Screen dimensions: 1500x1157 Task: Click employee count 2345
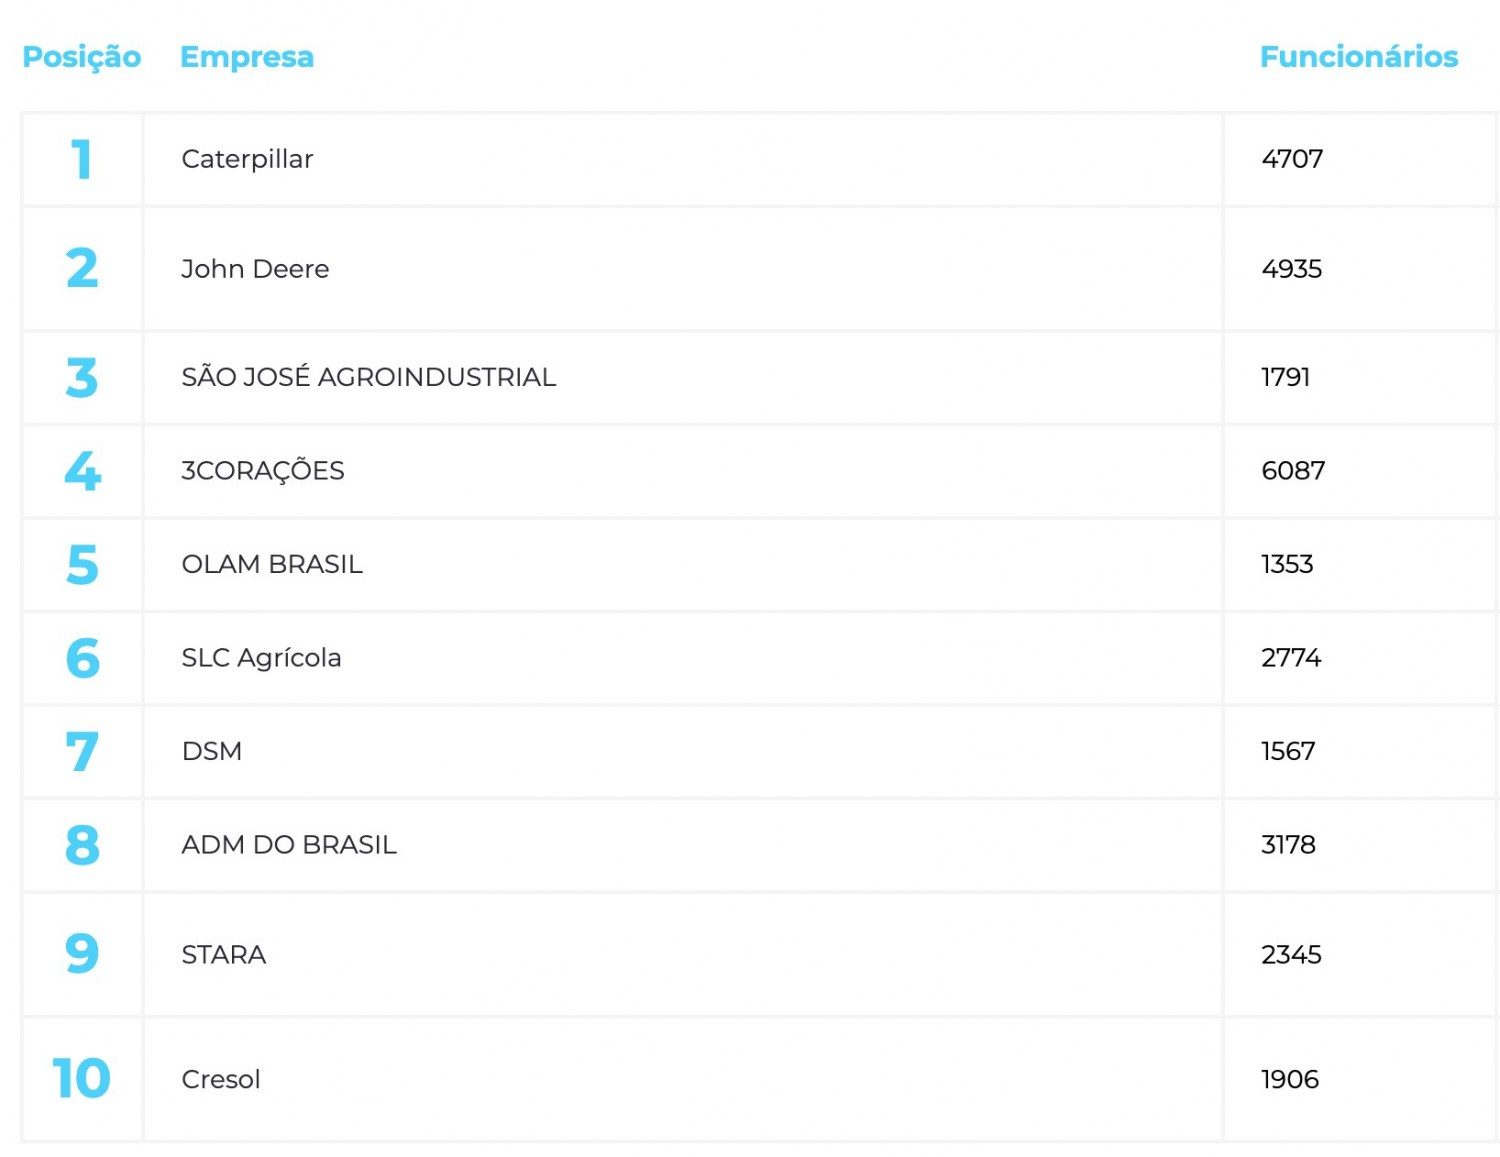1291,955
